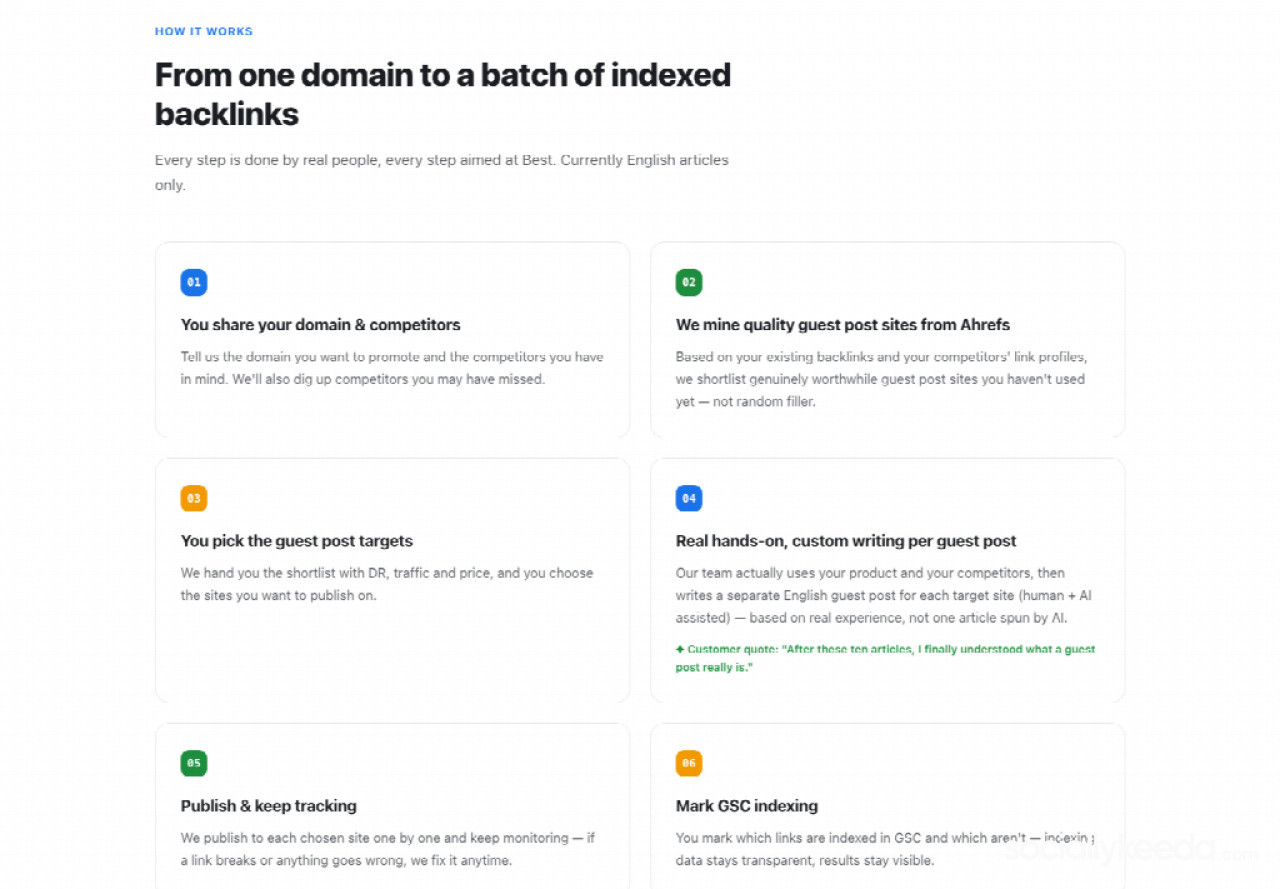Click the "You mark which links are indexed in GSC" description

(x=885, y=849)
